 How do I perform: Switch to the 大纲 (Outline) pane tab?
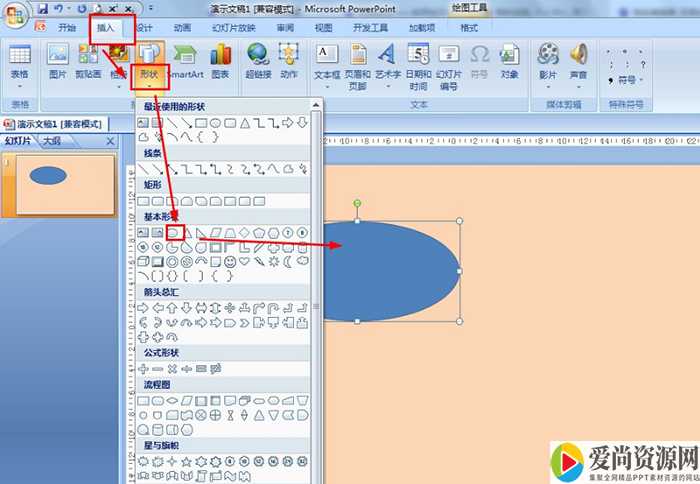(x=51, y=142)
